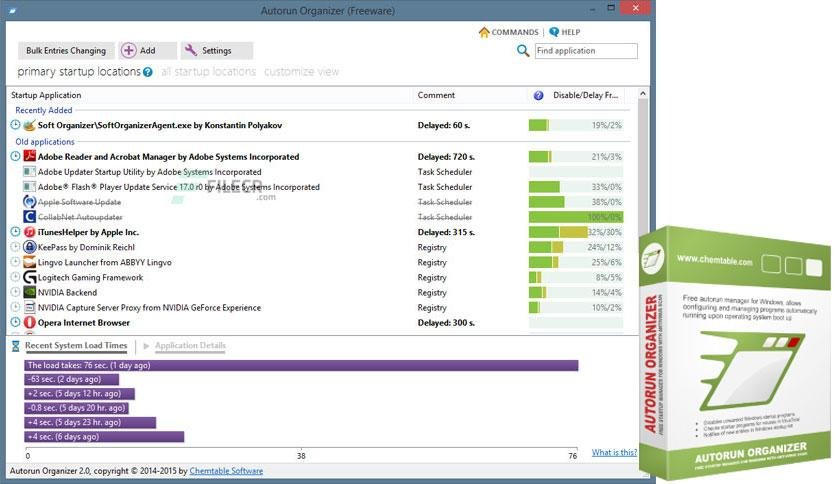Click the Delayed: 300 s. comment

[446, 322]
